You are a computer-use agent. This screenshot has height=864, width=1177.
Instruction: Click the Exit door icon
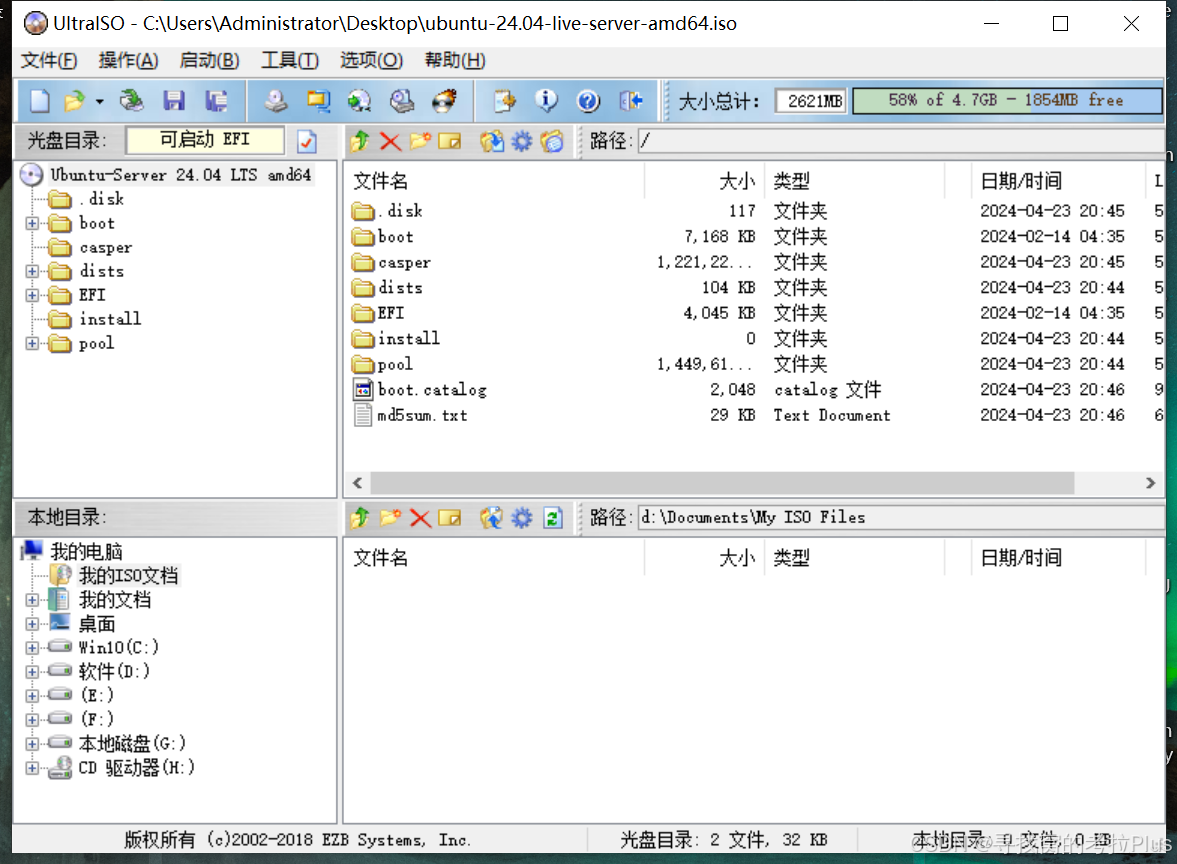tap(631, 101)
